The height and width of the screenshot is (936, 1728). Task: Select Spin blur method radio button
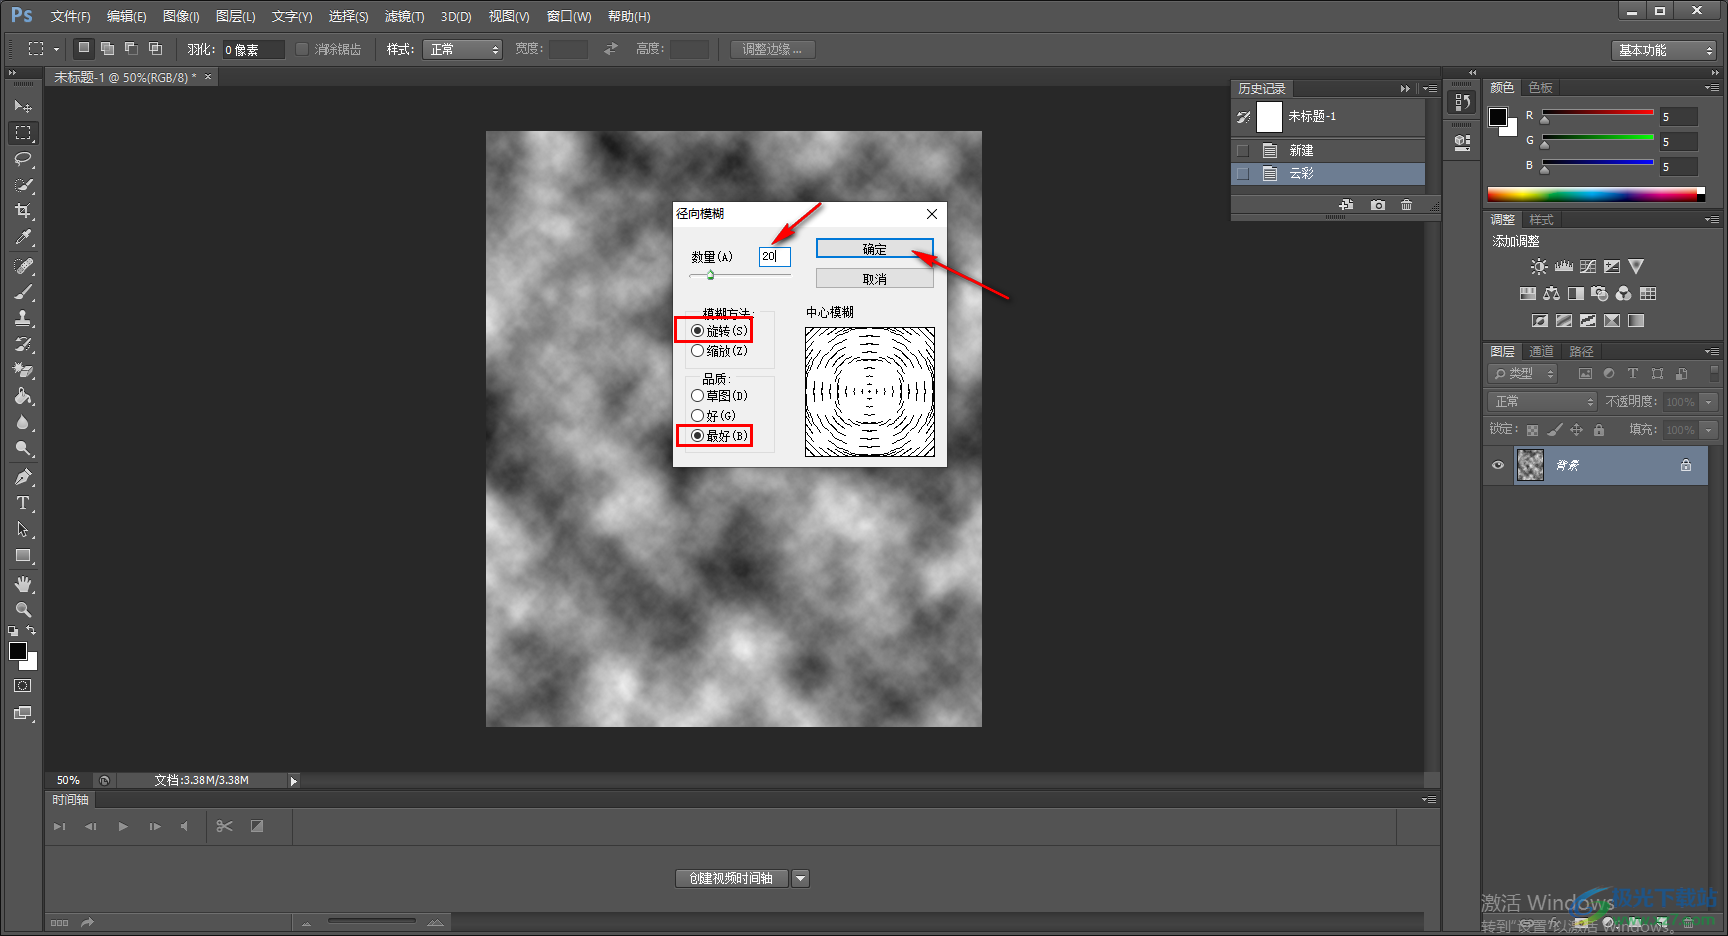tap(697, 331)
